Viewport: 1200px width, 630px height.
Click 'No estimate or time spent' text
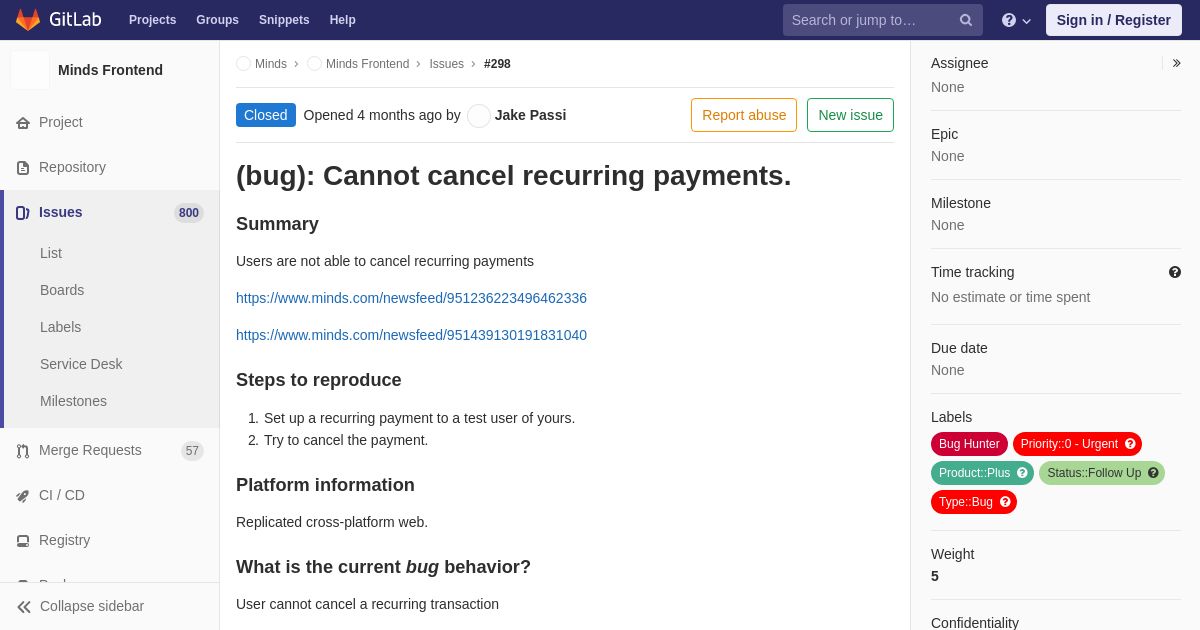pos(1010,297)
